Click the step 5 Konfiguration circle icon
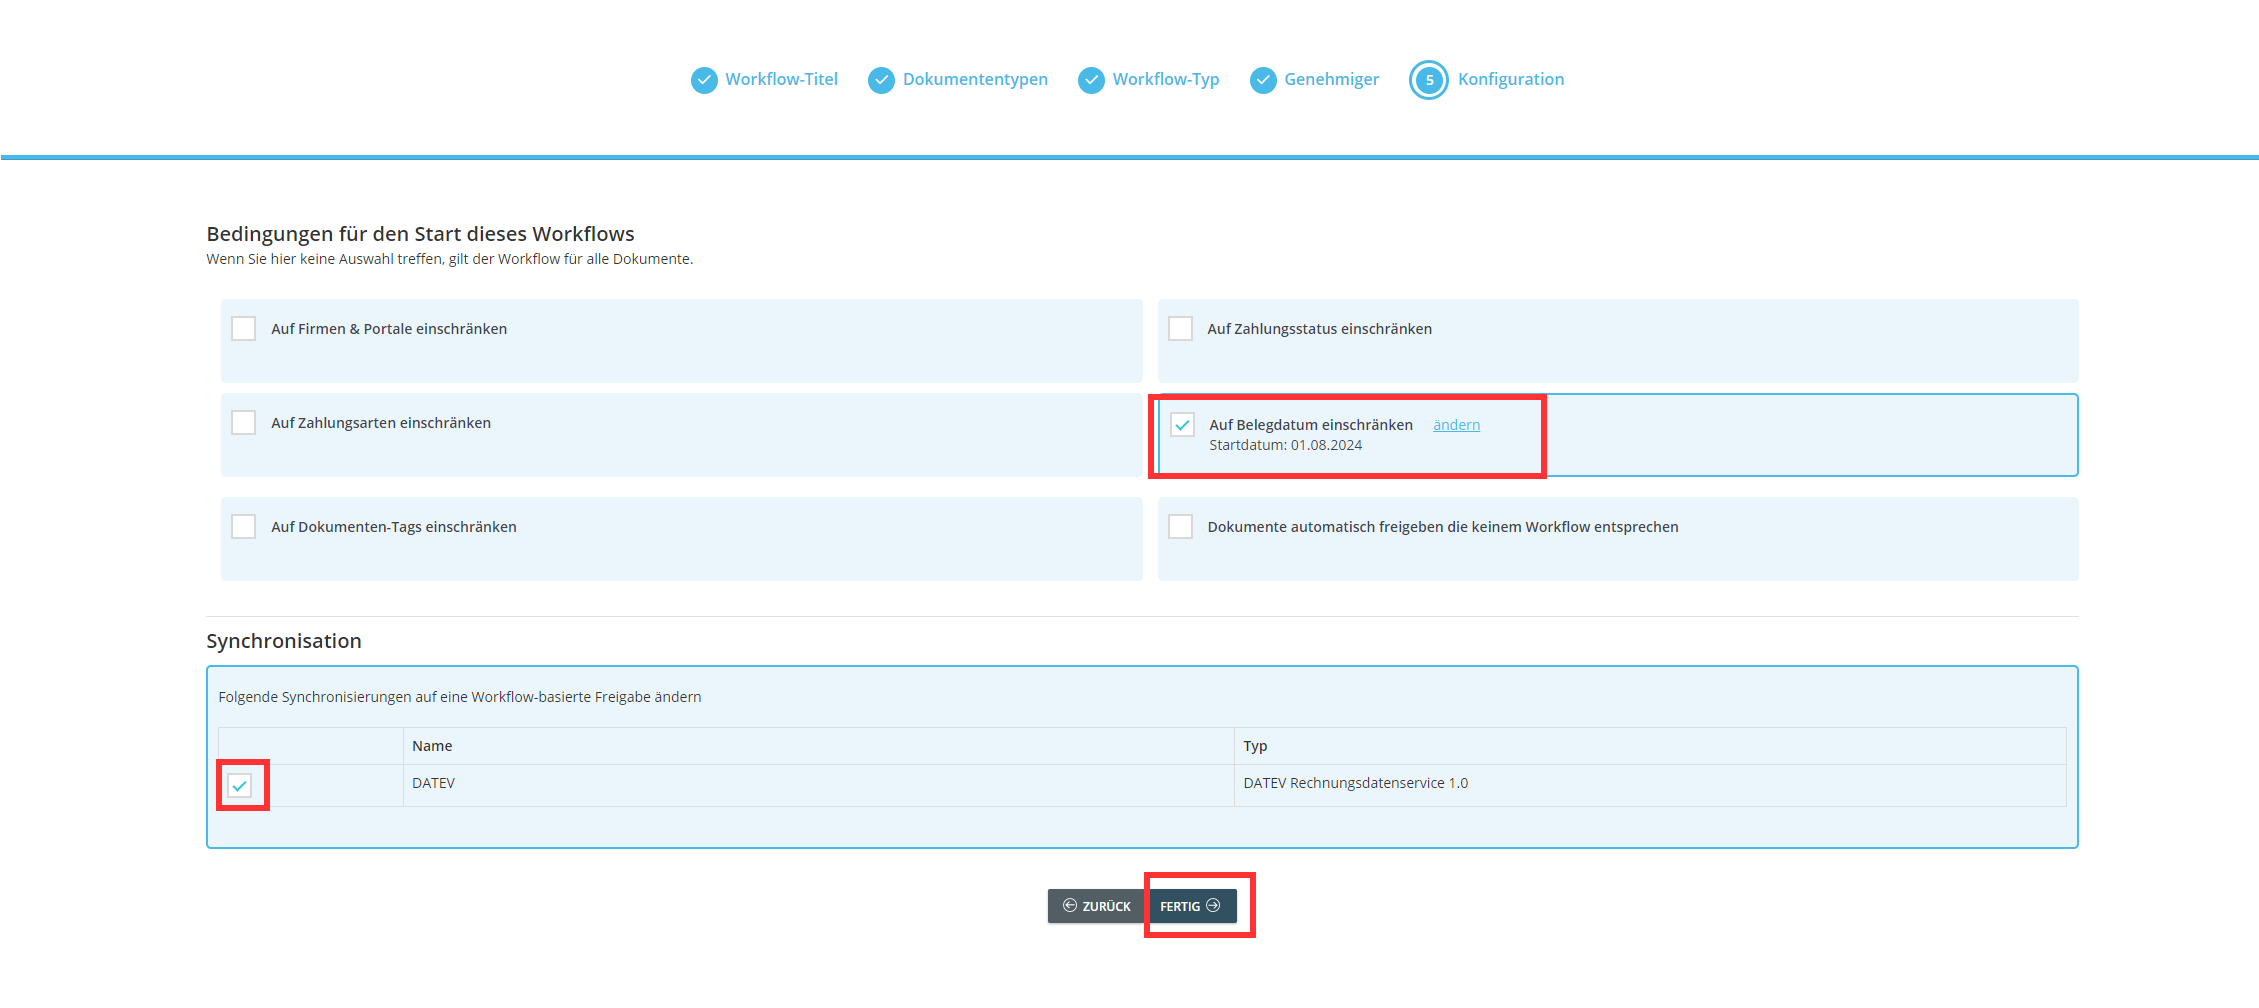Screen dimensions: 2259x1008 pyautogui.click(x=1429, y=80)
